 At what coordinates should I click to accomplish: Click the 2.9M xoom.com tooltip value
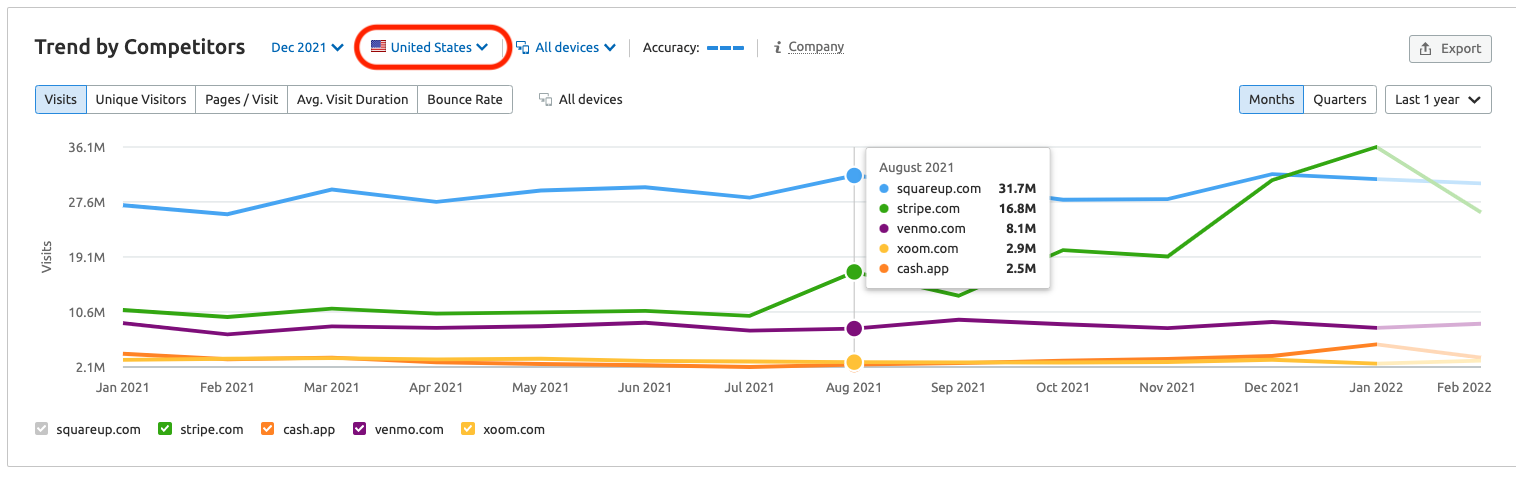tap(1021, 248)
